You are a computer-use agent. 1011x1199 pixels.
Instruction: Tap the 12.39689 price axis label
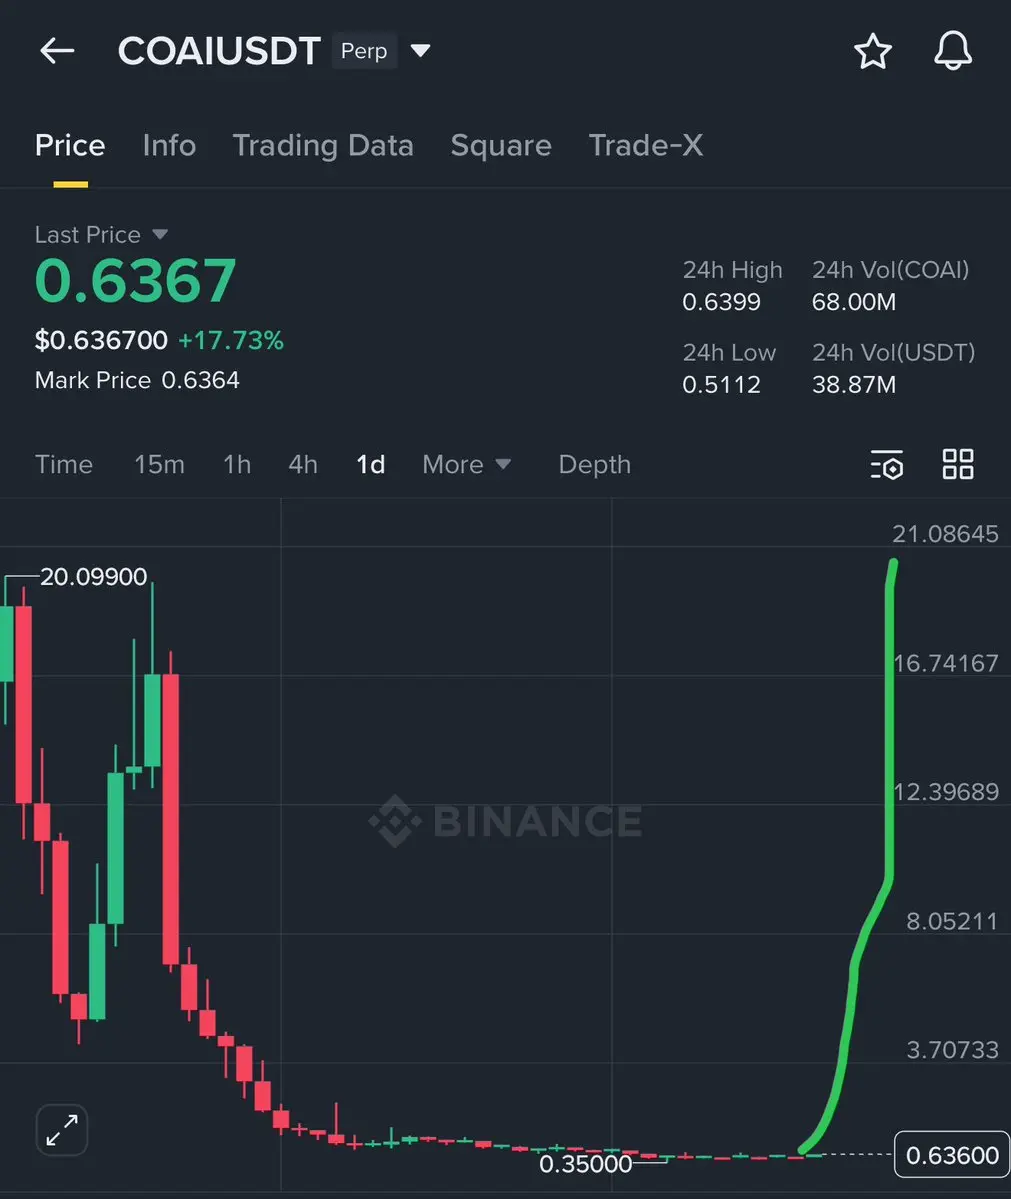click(946, 791)
